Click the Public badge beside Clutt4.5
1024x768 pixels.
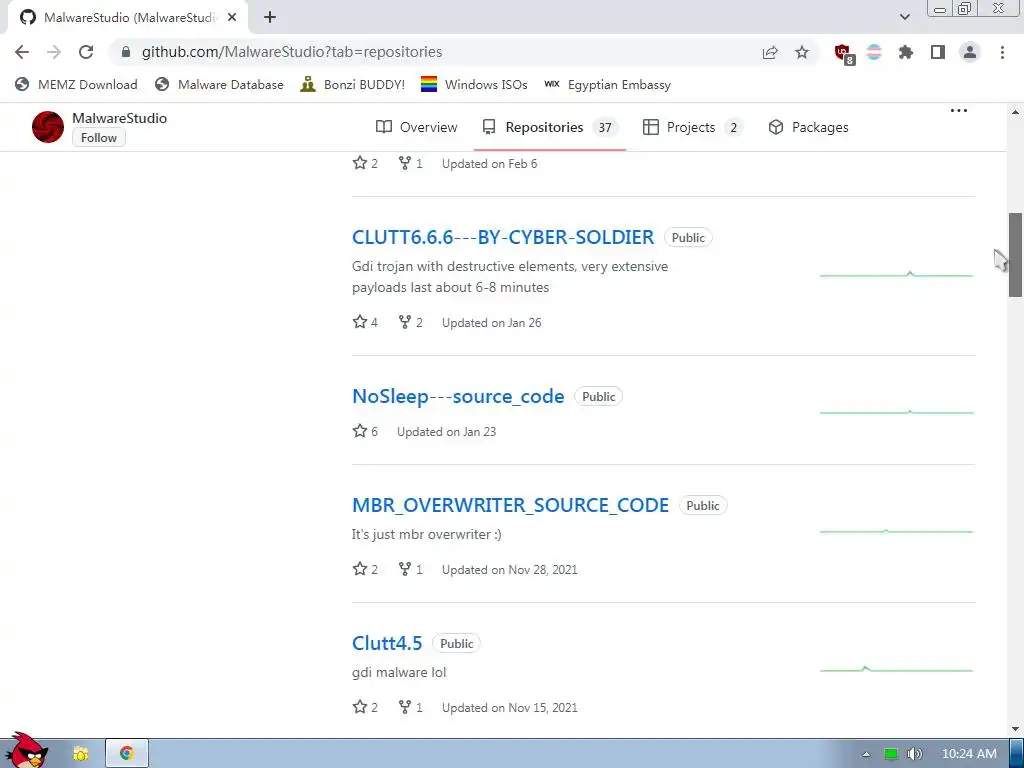coord(456,643)
